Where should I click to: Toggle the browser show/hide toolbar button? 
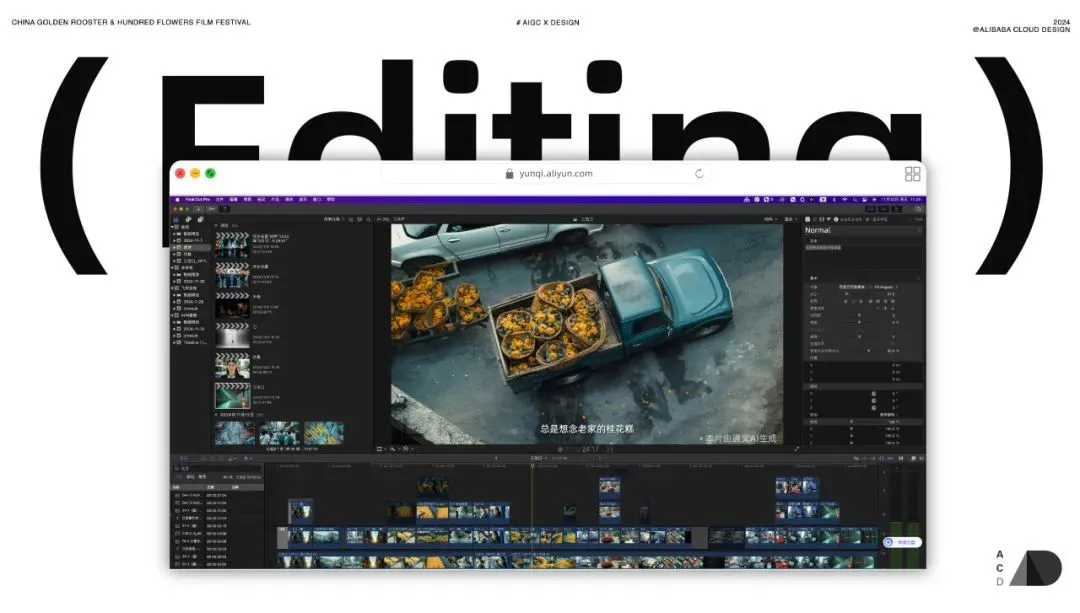tap(870, 209)
